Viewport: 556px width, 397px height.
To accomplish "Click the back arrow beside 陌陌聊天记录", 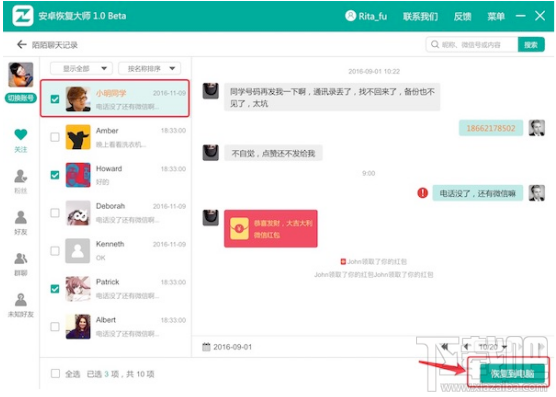I will (x=22, y=45).
